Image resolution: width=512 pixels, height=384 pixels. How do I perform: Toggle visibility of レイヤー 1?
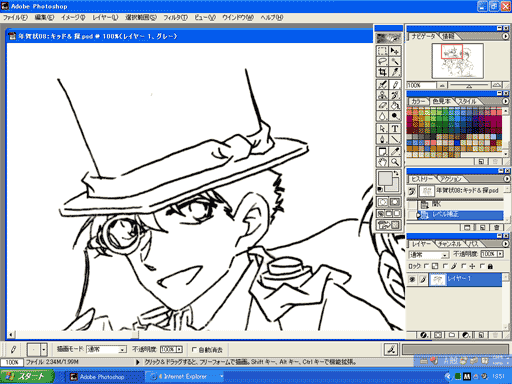pos(412,279)
